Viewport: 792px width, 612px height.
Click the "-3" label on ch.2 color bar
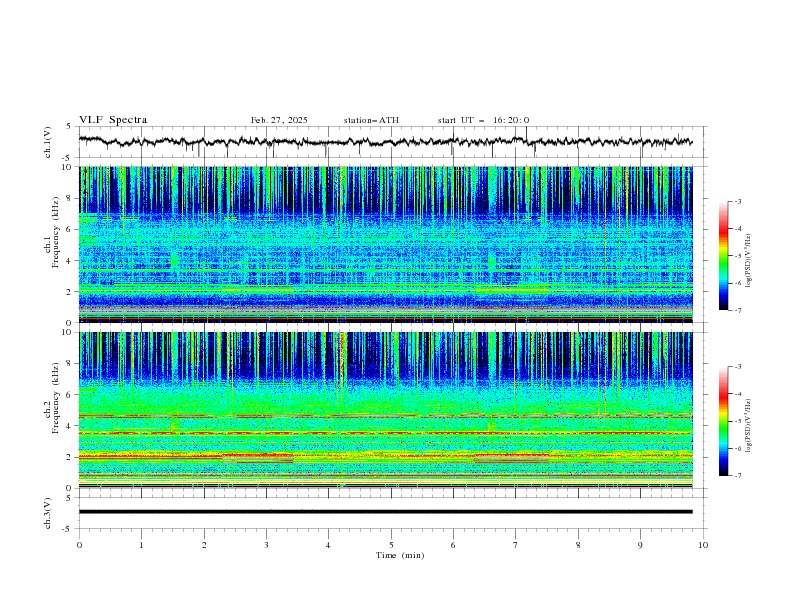(738, 367)
